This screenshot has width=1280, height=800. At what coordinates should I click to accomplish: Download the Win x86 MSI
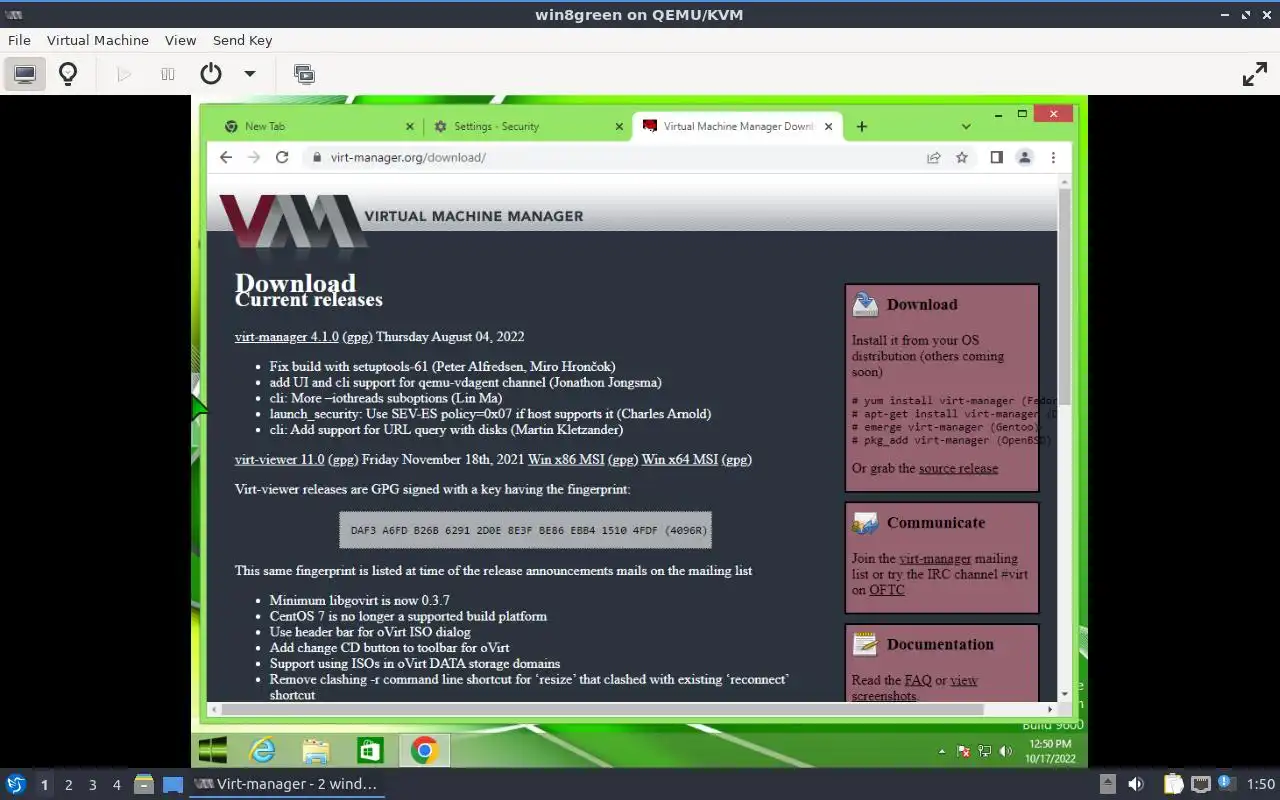566,460
